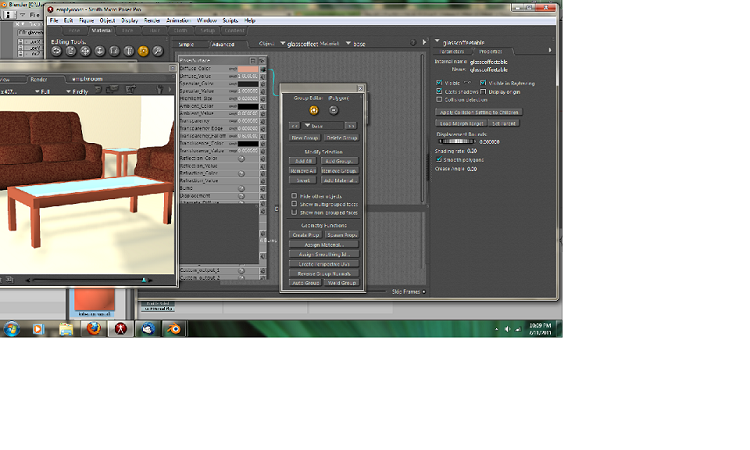This screenshot has width=750, height=450.
Task: Open Blender from the taskbar
Action: coord(174,328)
